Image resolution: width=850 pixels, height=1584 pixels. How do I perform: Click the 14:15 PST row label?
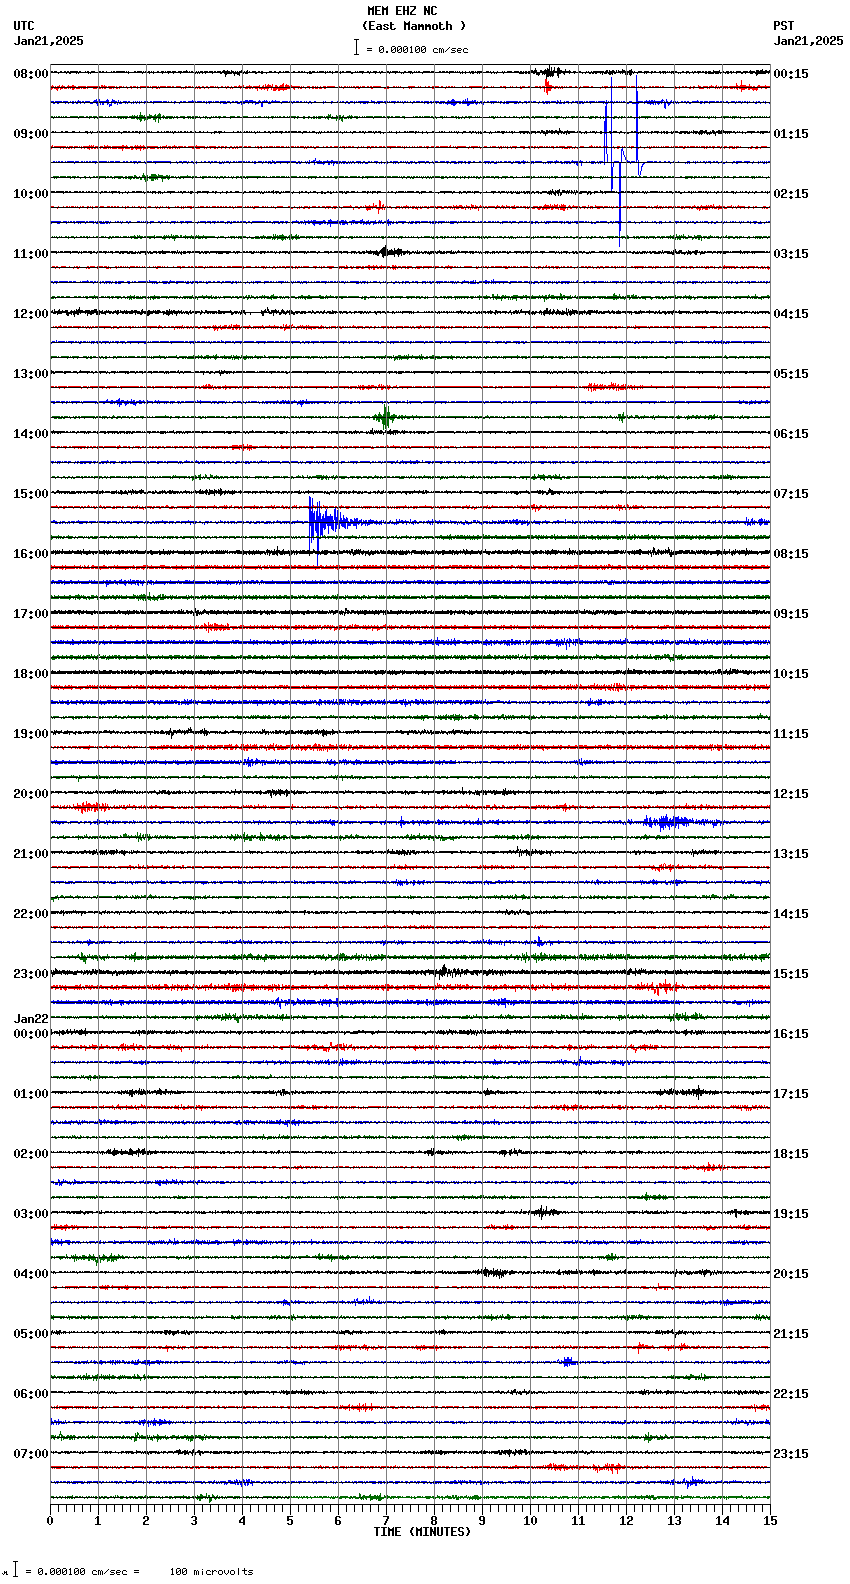pyautogui.click(x=791, y=914)
